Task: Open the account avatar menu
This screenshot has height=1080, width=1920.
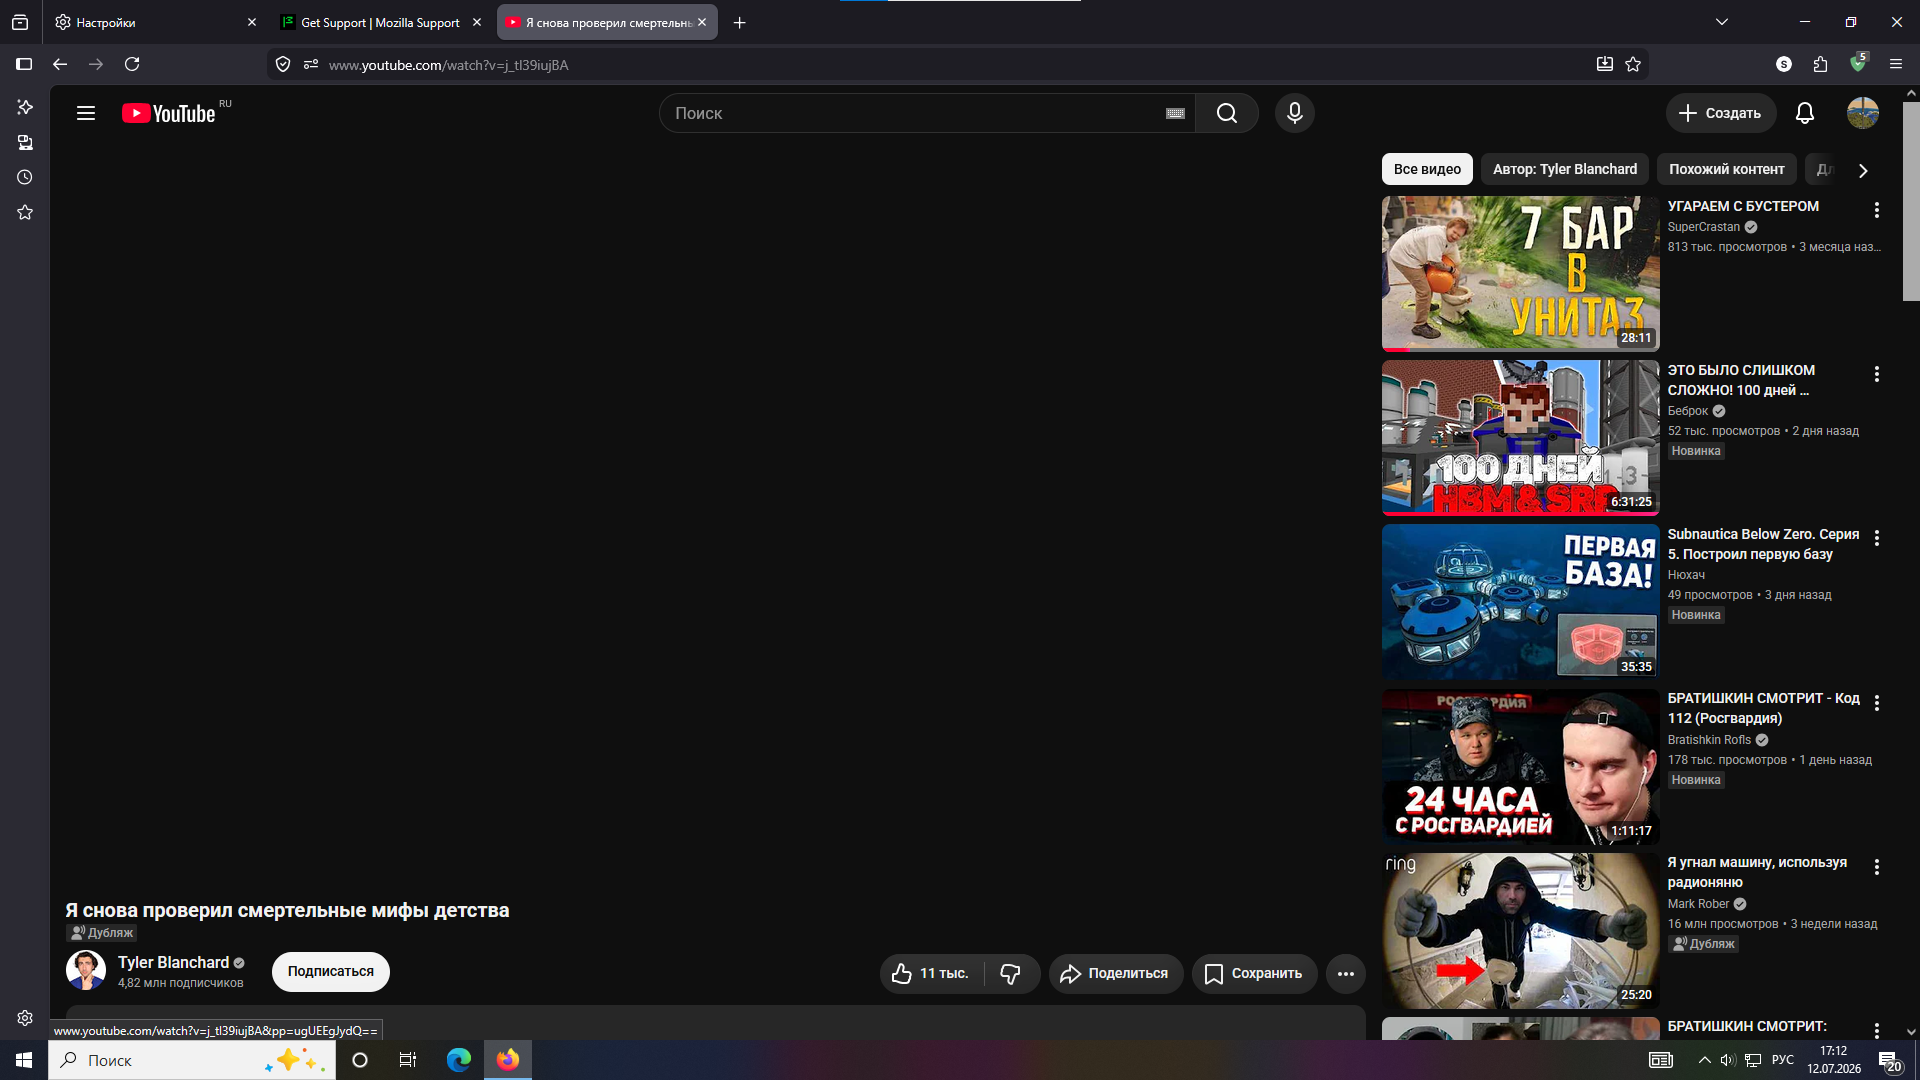Action: 1863,113
